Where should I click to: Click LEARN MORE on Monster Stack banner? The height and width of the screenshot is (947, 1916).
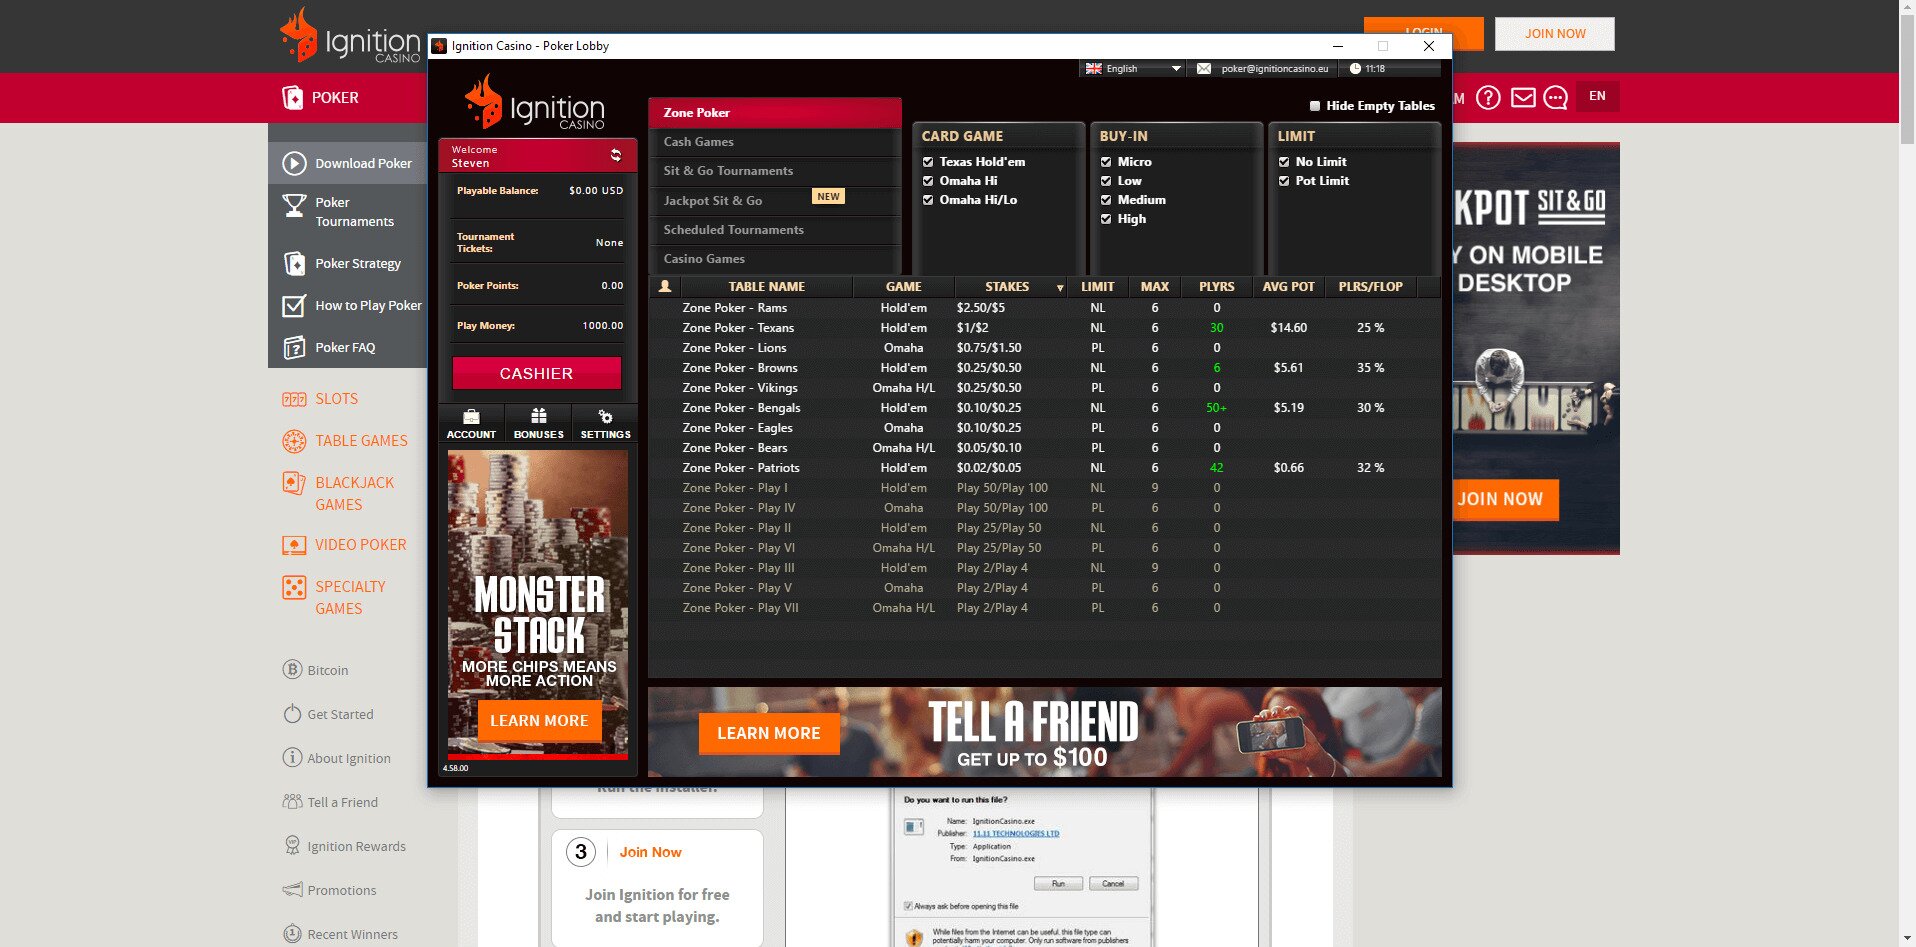539,721
